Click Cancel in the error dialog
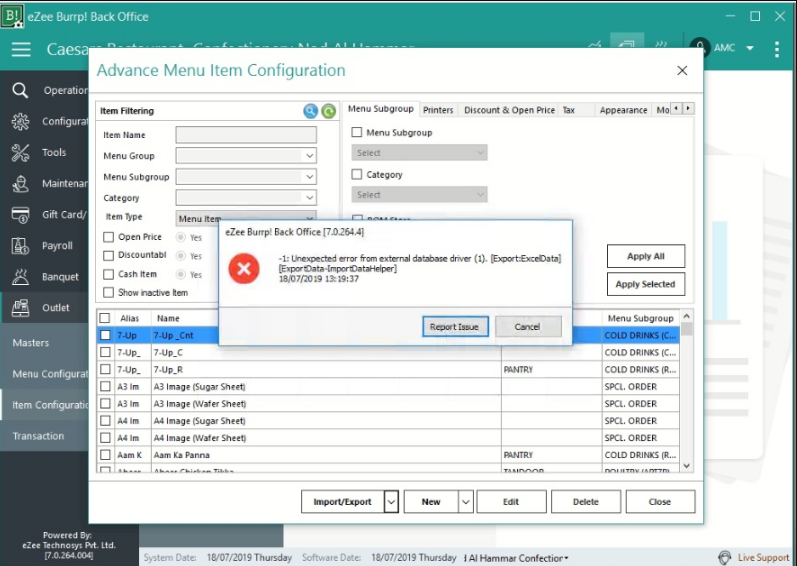The image size is (797, 566). tap(528, 327)
